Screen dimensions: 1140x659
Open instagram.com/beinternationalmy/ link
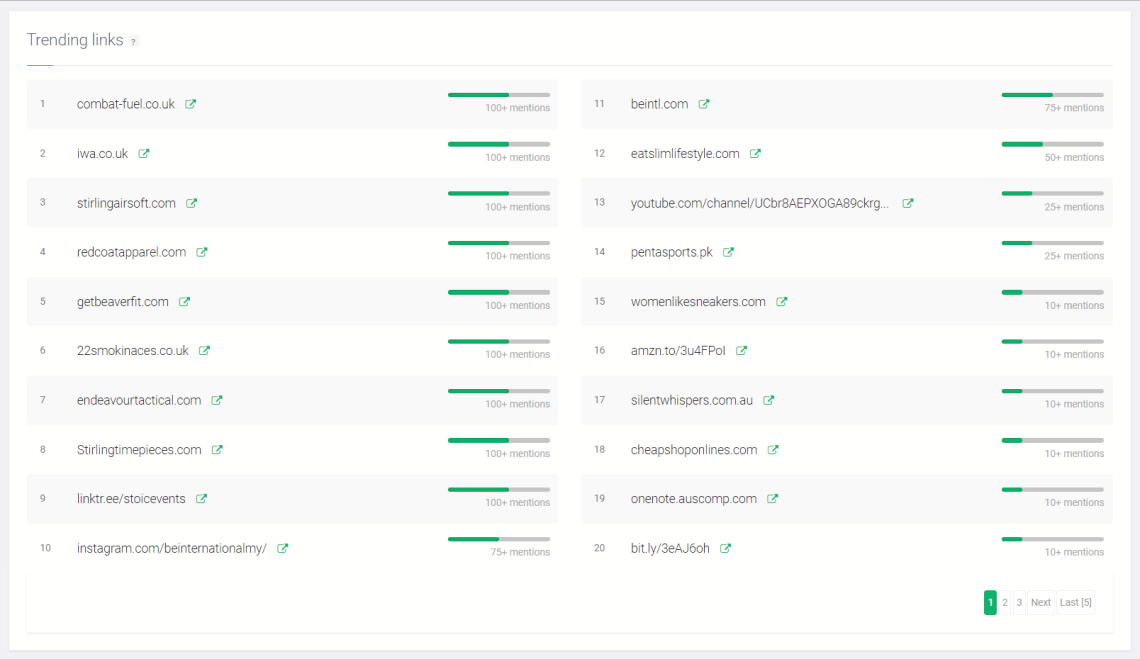[172, 548]
